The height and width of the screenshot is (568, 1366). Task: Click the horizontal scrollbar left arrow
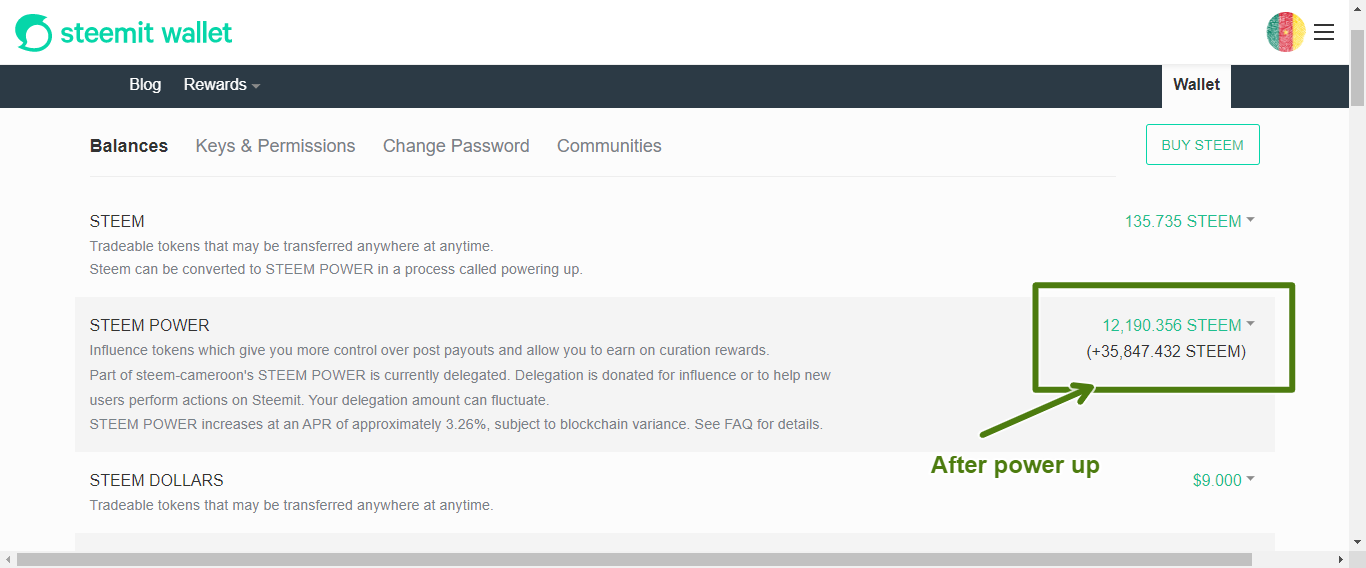(x=8, y=560)
